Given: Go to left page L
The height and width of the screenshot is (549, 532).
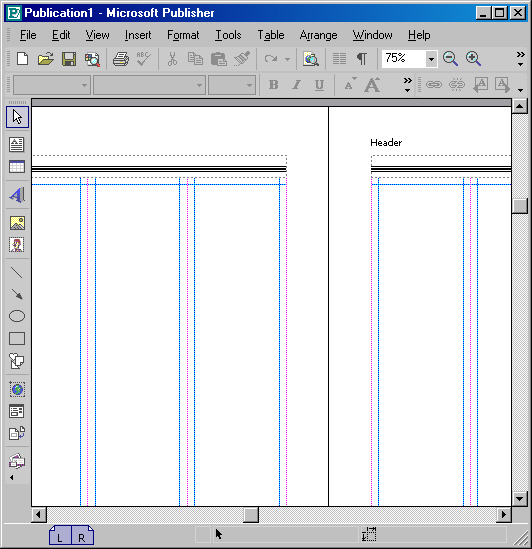Looking at the screenshot, I should tap(60, 536).
